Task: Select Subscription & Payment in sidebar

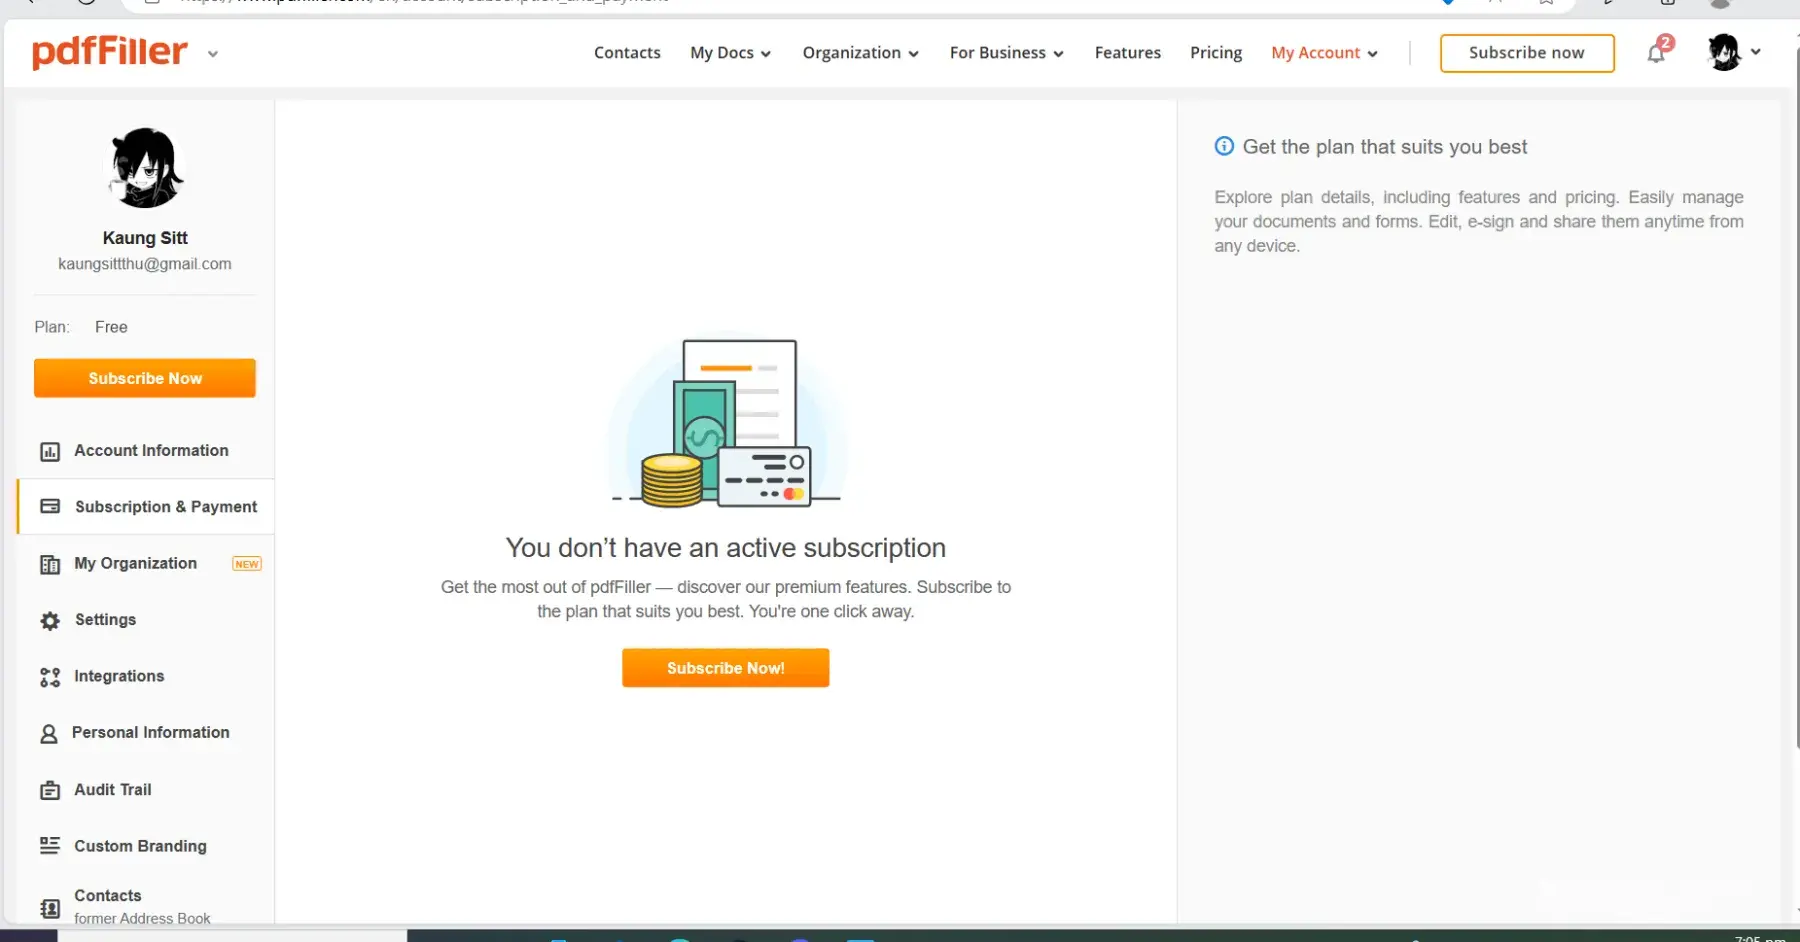Action: tap(165, 507)
